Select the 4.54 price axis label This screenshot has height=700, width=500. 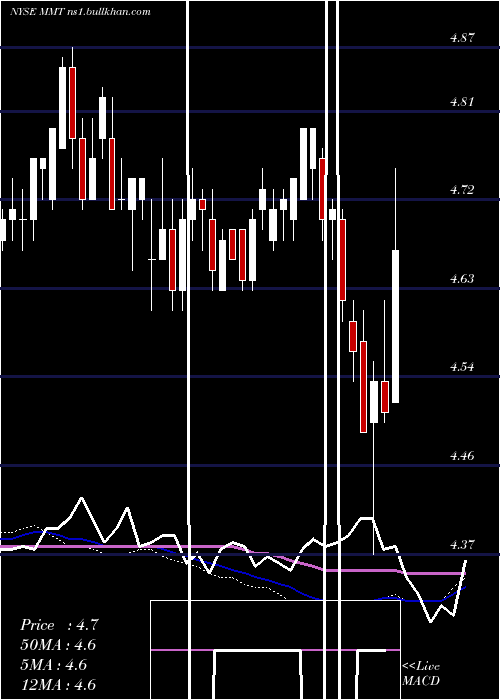click(462, 367)
